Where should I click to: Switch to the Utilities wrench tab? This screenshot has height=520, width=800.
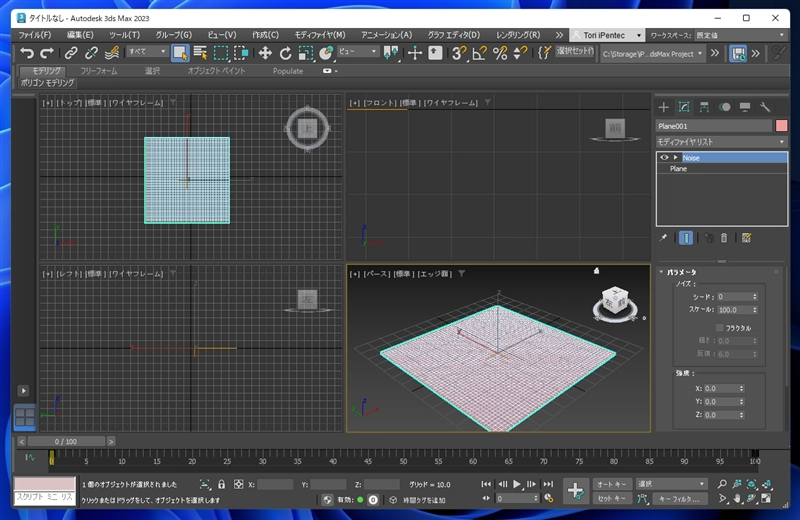[x=765, y=107]
